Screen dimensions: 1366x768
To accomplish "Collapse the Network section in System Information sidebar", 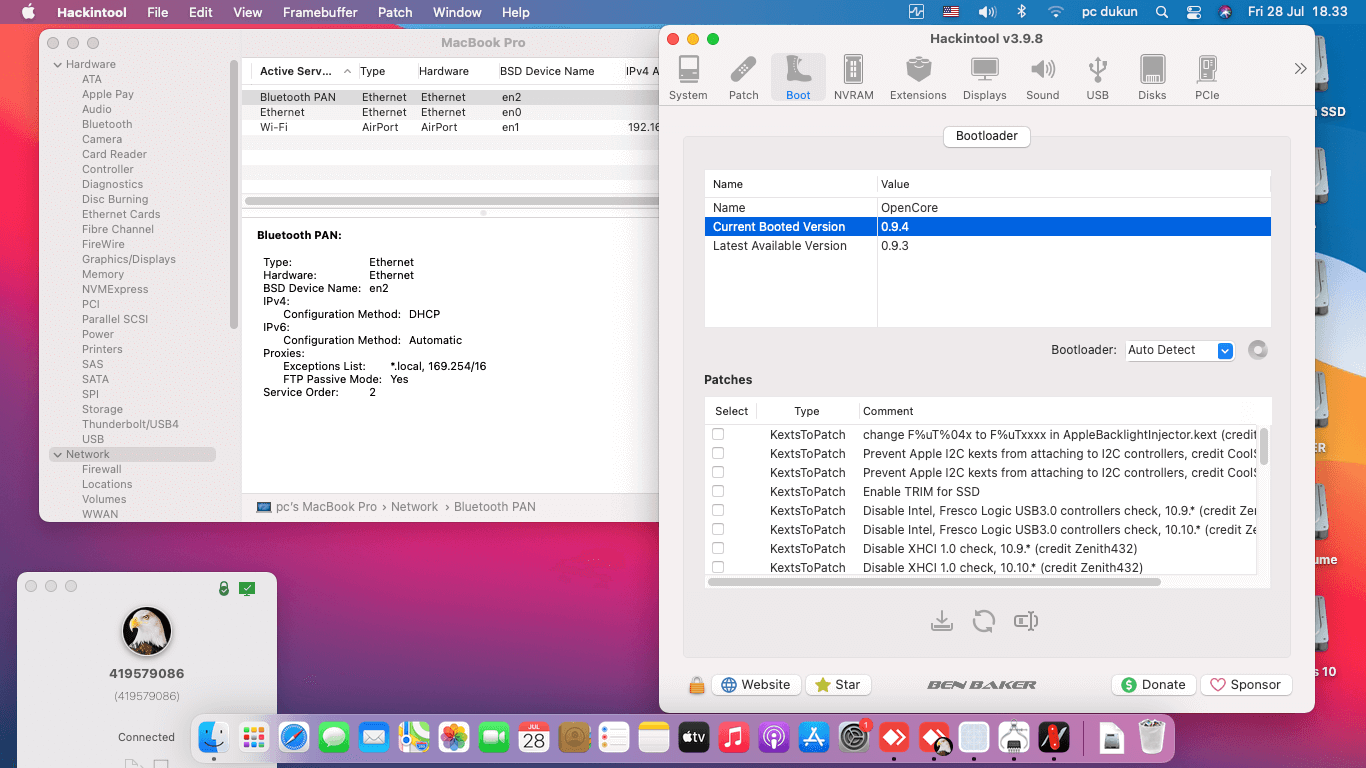I will pyautogui.click(x=57, y=454).
